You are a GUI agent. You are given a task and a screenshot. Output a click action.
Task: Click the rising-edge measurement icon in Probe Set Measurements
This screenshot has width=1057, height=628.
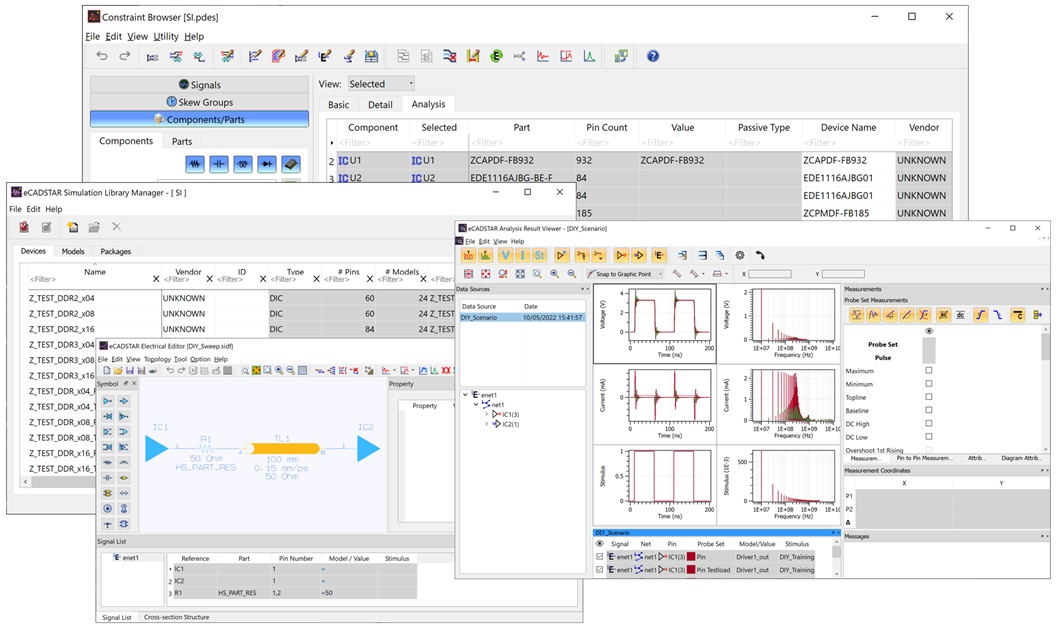click(981, 315)
